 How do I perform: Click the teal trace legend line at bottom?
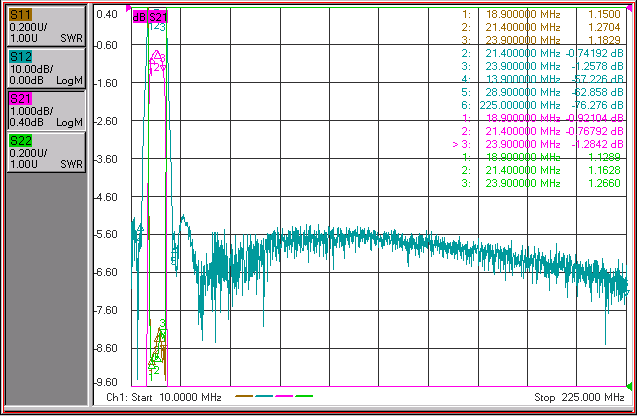click(264, 396)
